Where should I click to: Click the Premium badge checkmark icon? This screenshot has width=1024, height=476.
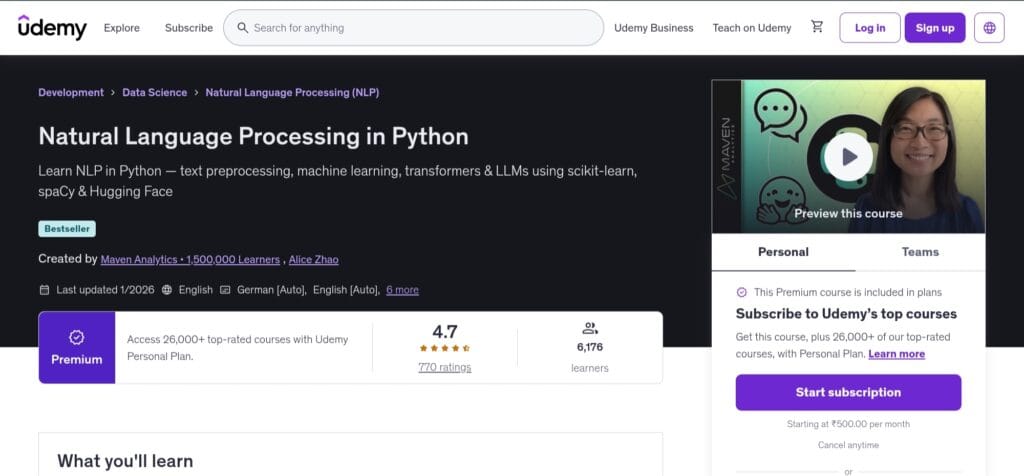click(76, 337)
